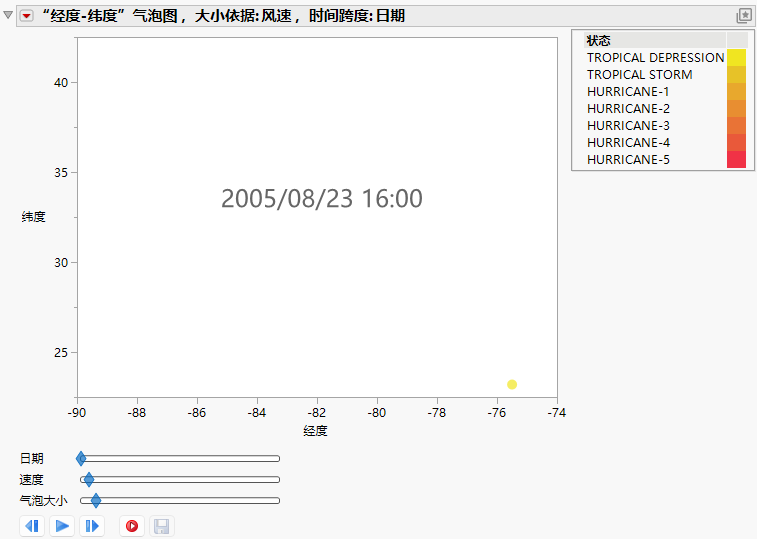
Task: Select the HURRICANE-3 color swatch
Action: tap(736, 126)
